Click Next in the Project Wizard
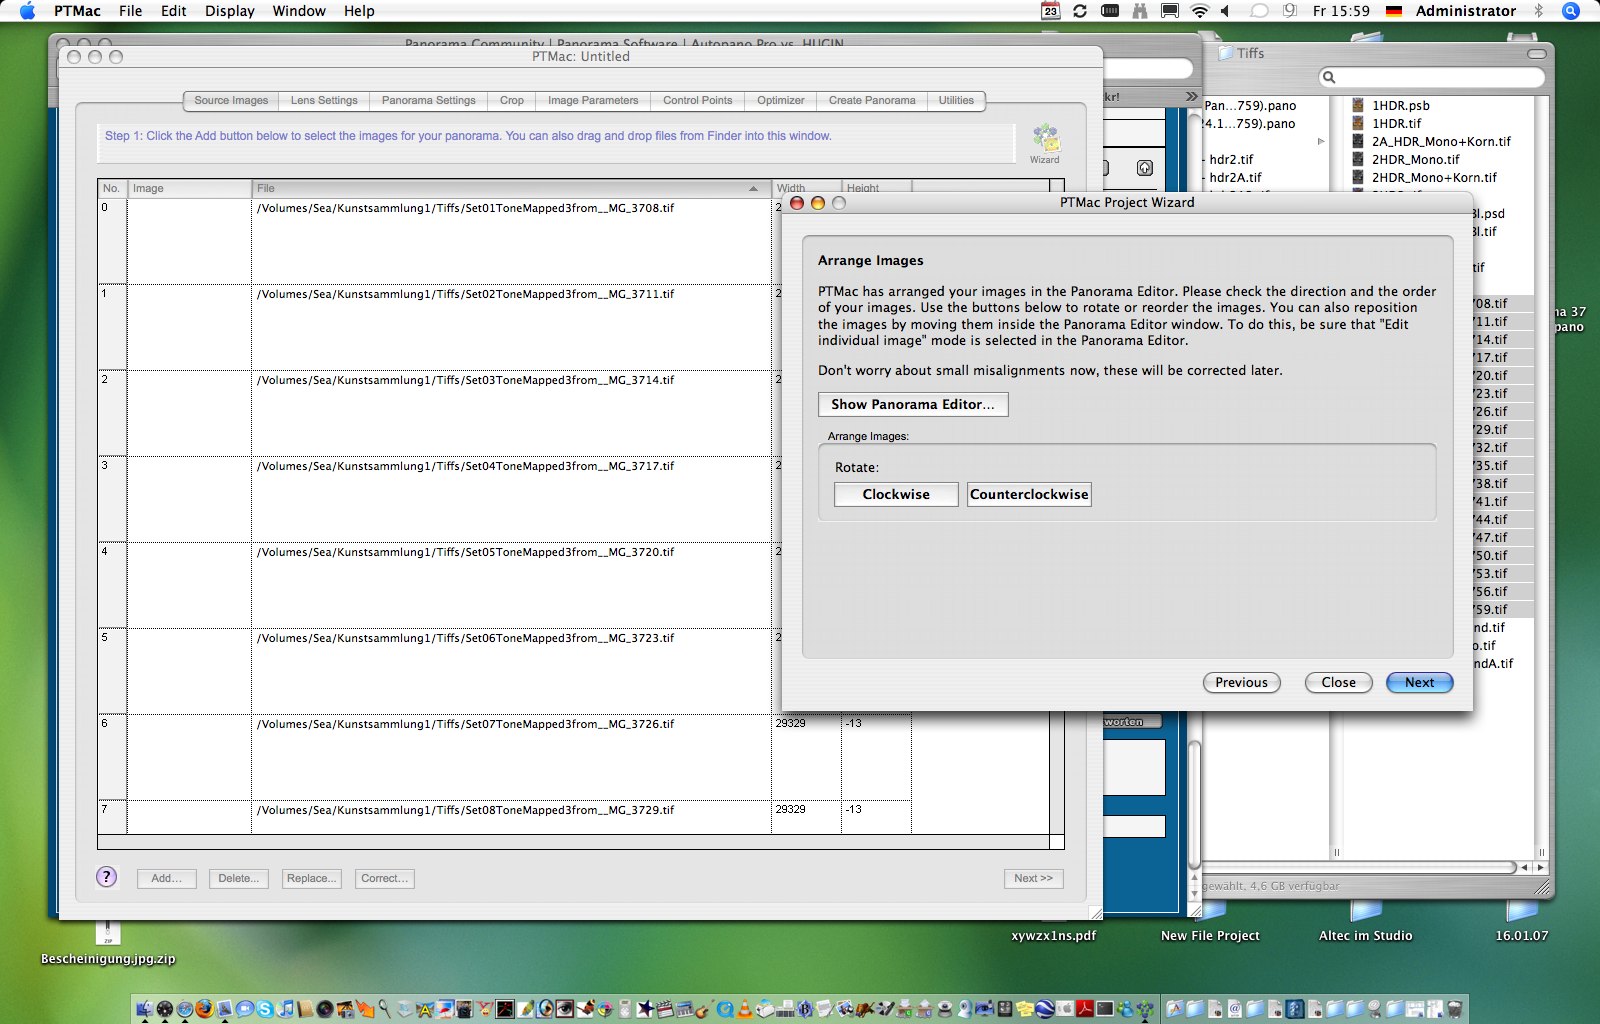Screen dimensions: 1600x1024 [1419, 682]
